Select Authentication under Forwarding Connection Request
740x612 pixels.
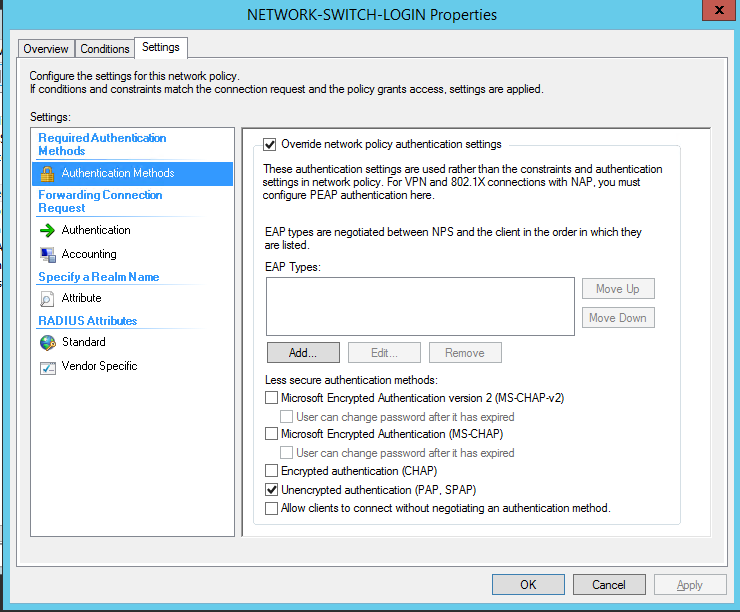coord(96,230)
